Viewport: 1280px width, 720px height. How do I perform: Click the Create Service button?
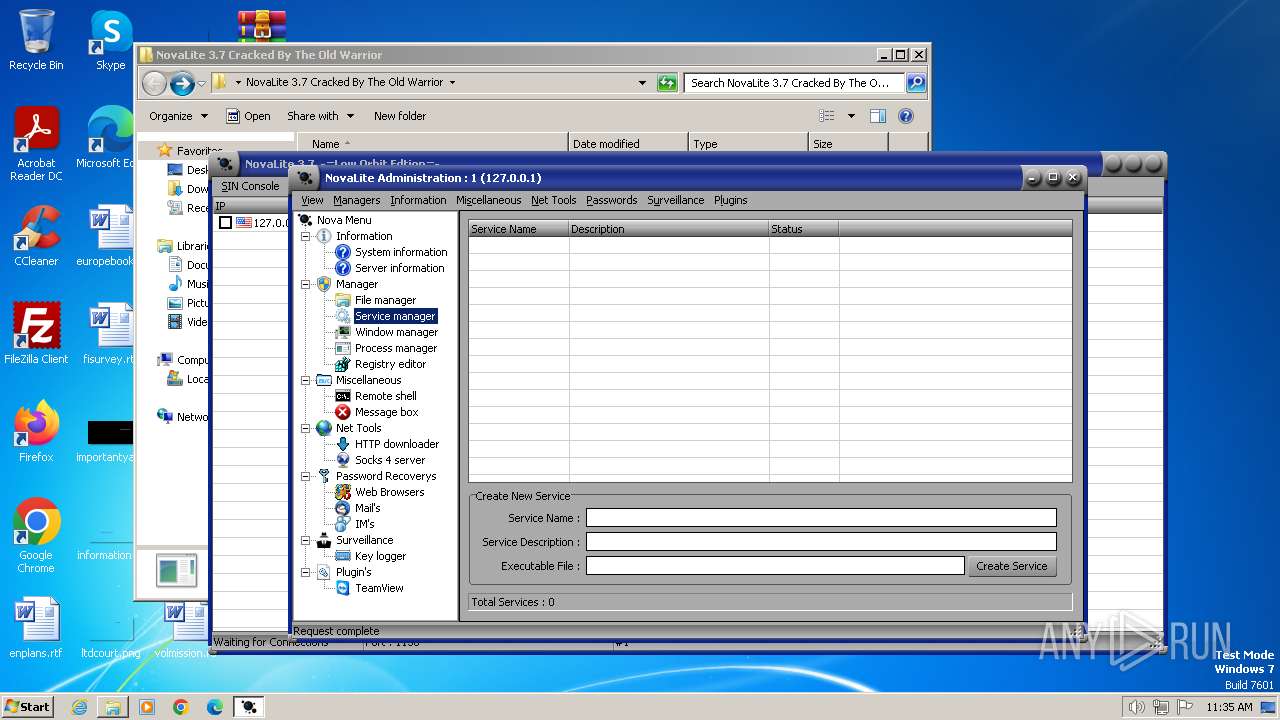pos(1011,566)
